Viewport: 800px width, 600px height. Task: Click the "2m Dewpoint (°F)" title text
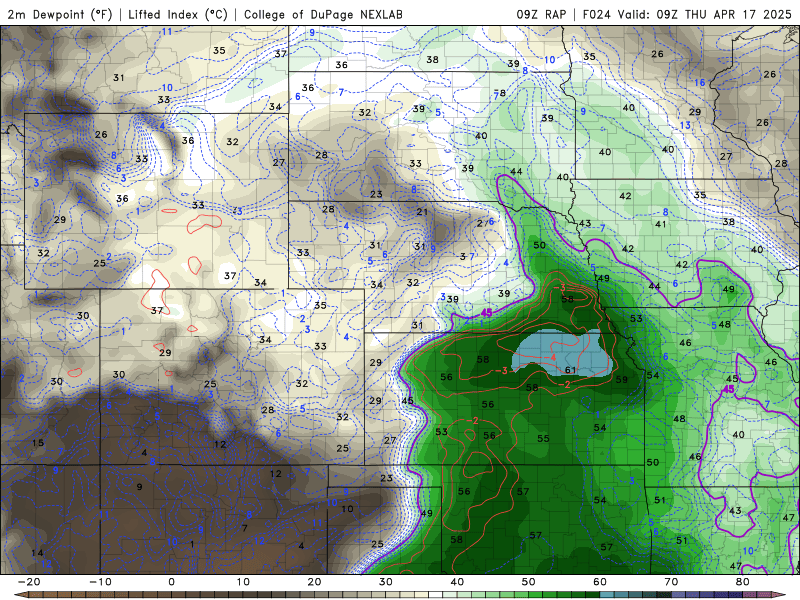60,14
